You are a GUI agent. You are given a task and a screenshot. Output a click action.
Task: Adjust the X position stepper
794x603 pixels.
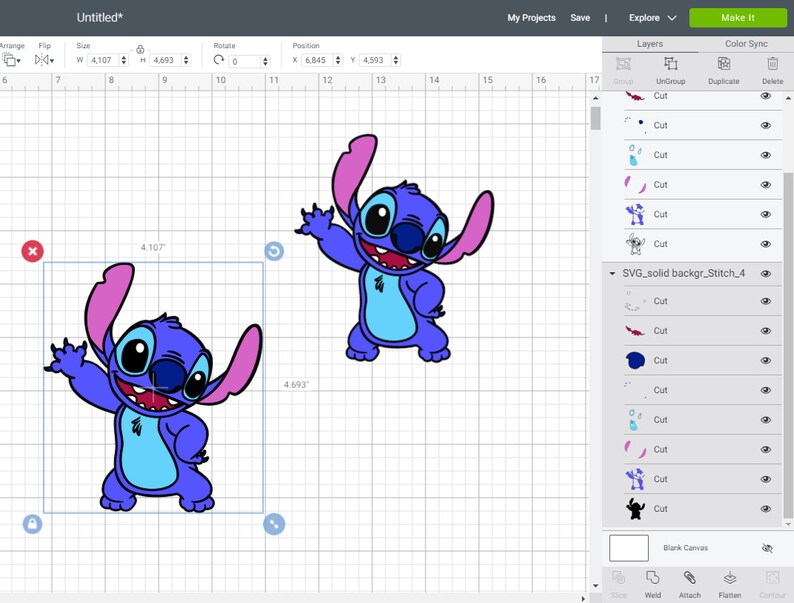coord(338,60)
